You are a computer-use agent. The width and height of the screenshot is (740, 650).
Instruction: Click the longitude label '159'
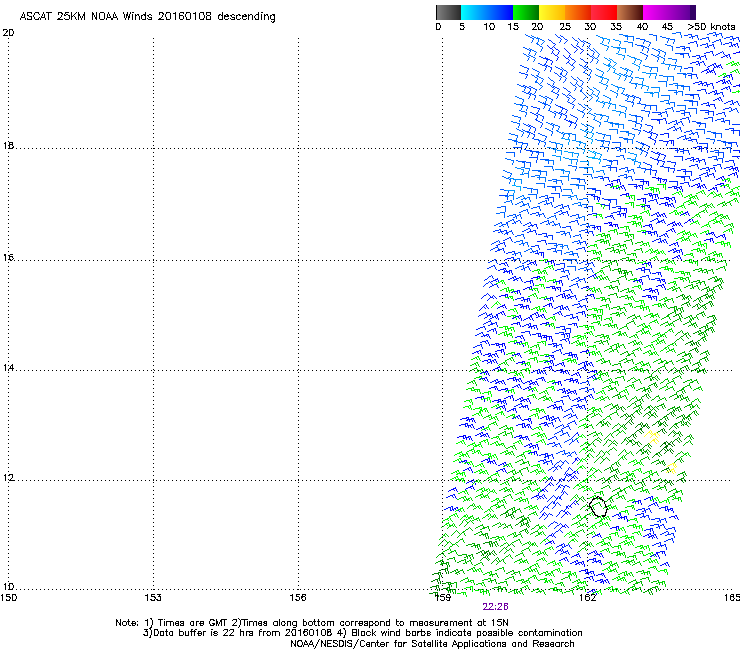click(443, 598)
